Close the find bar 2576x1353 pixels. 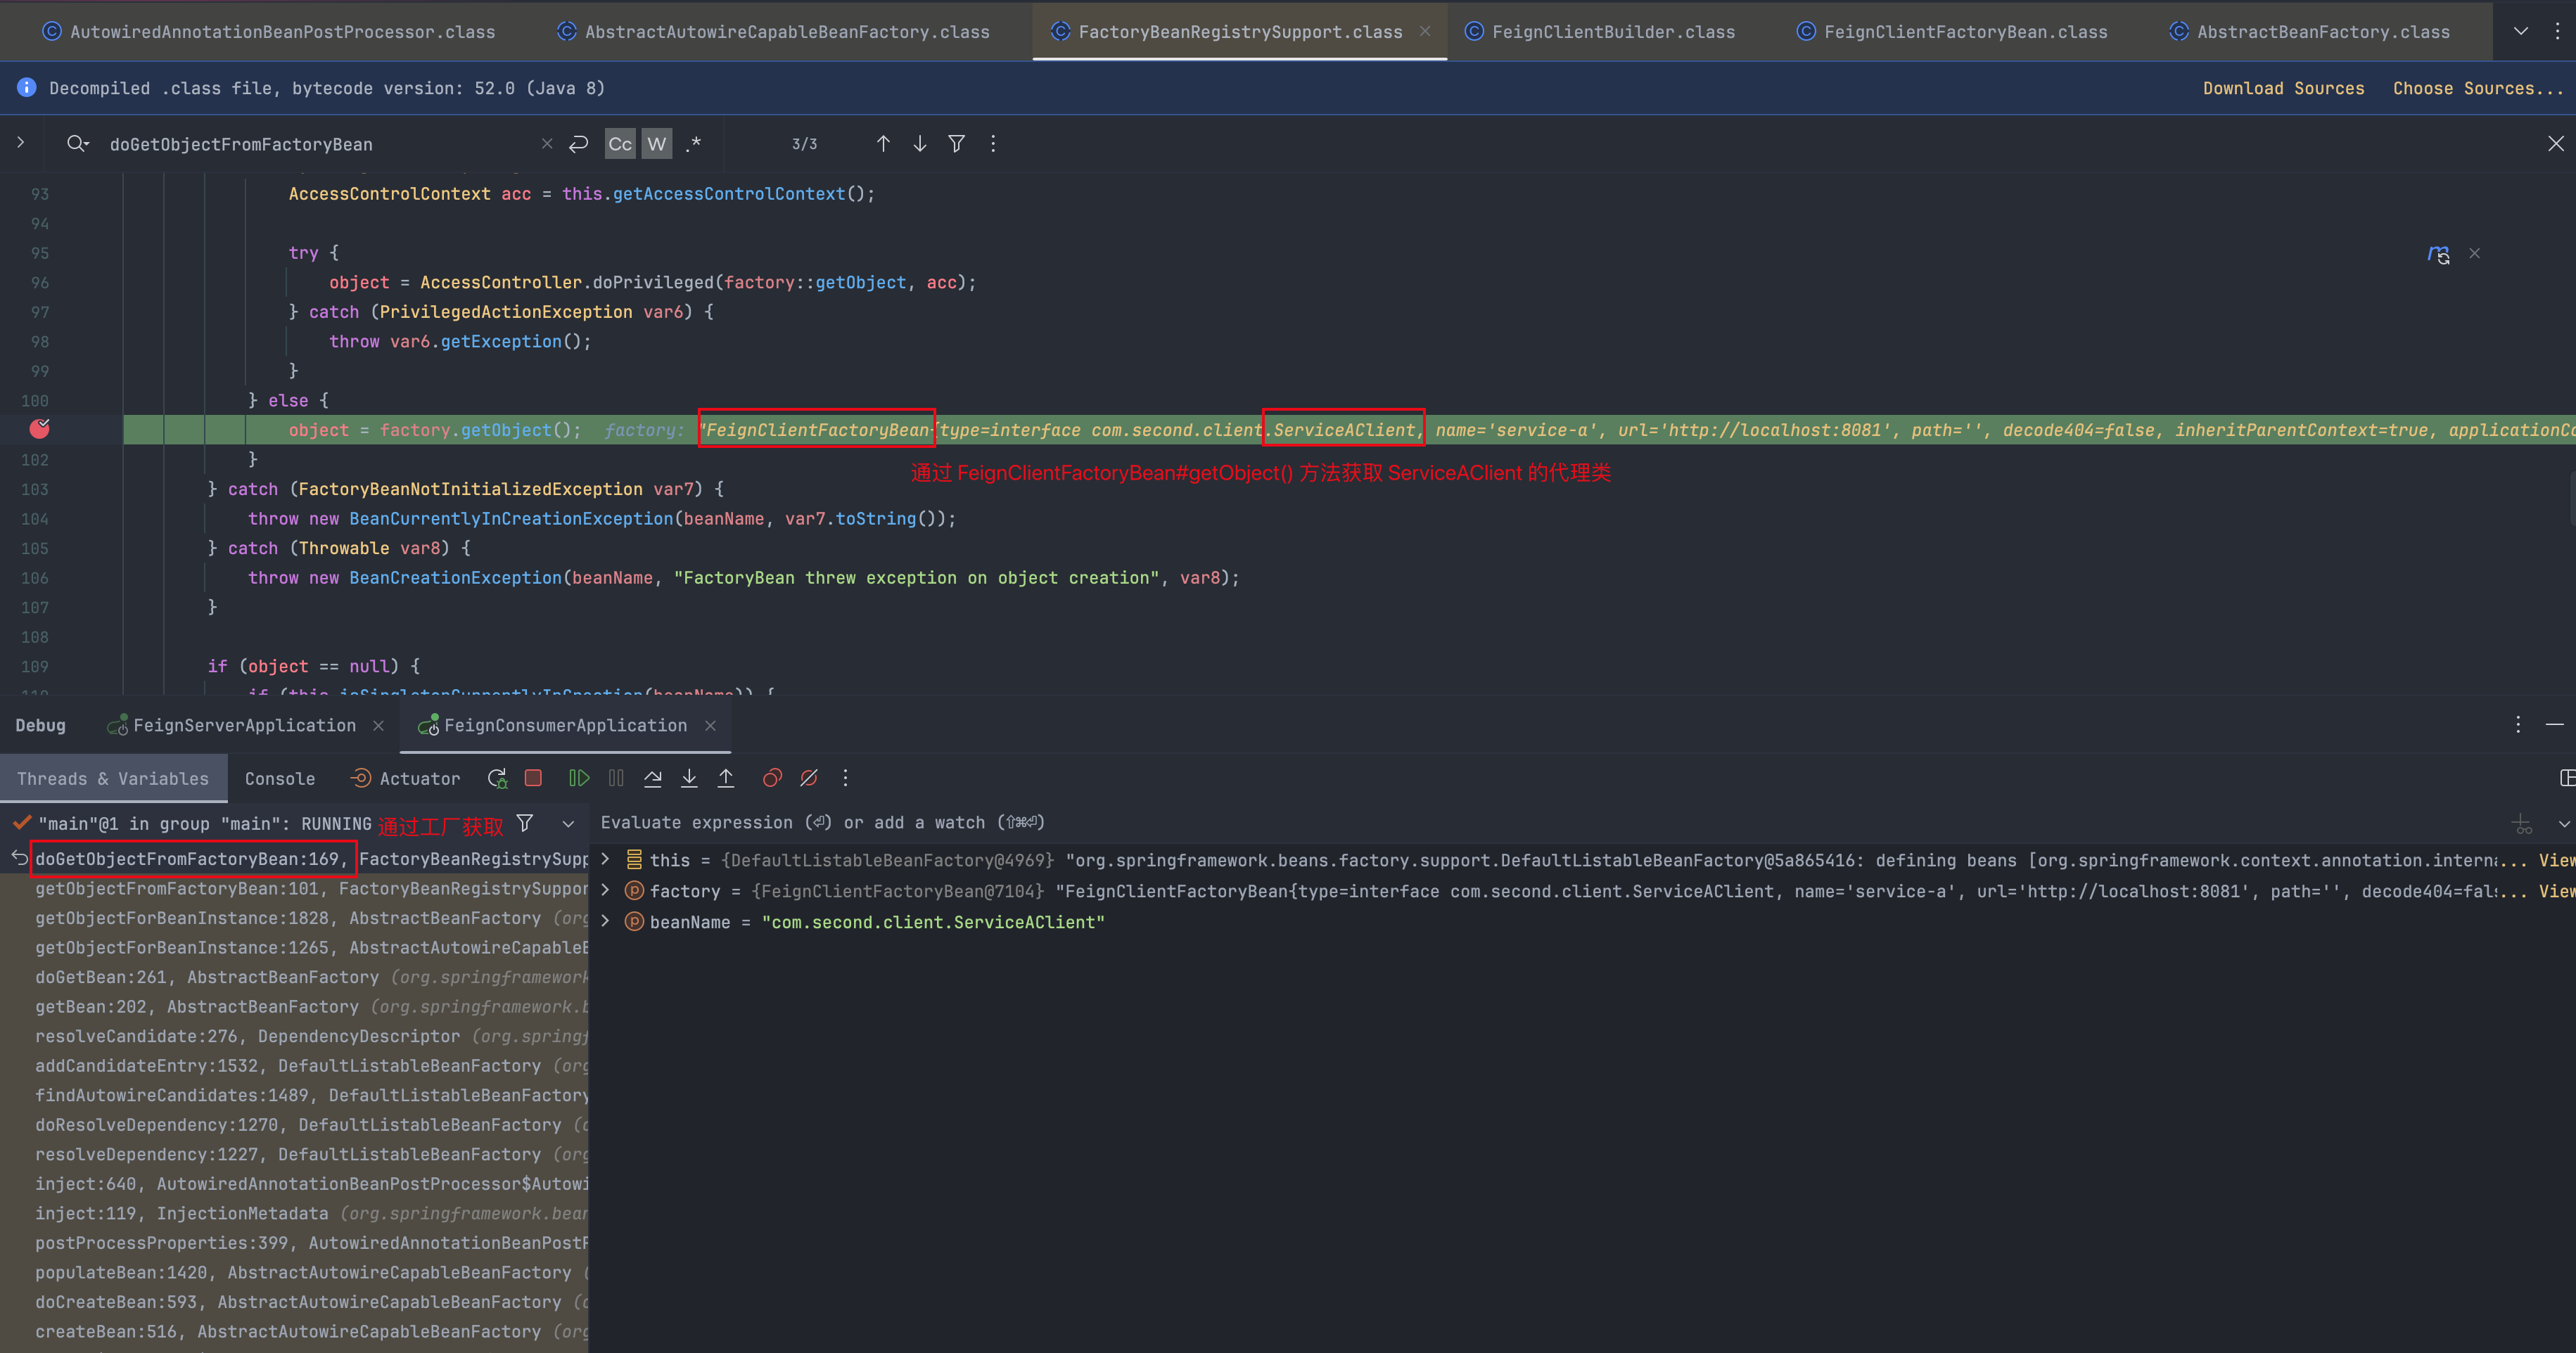(2556, 144)
